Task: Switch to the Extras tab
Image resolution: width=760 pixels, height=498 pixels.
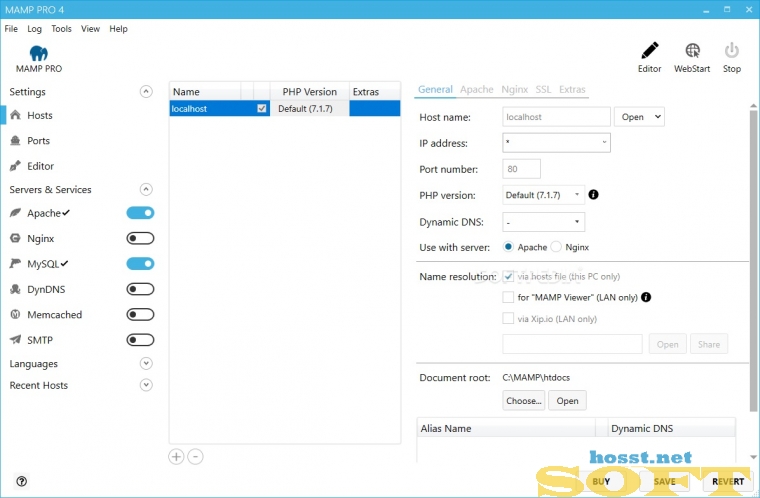Action: tap(572, 89)
